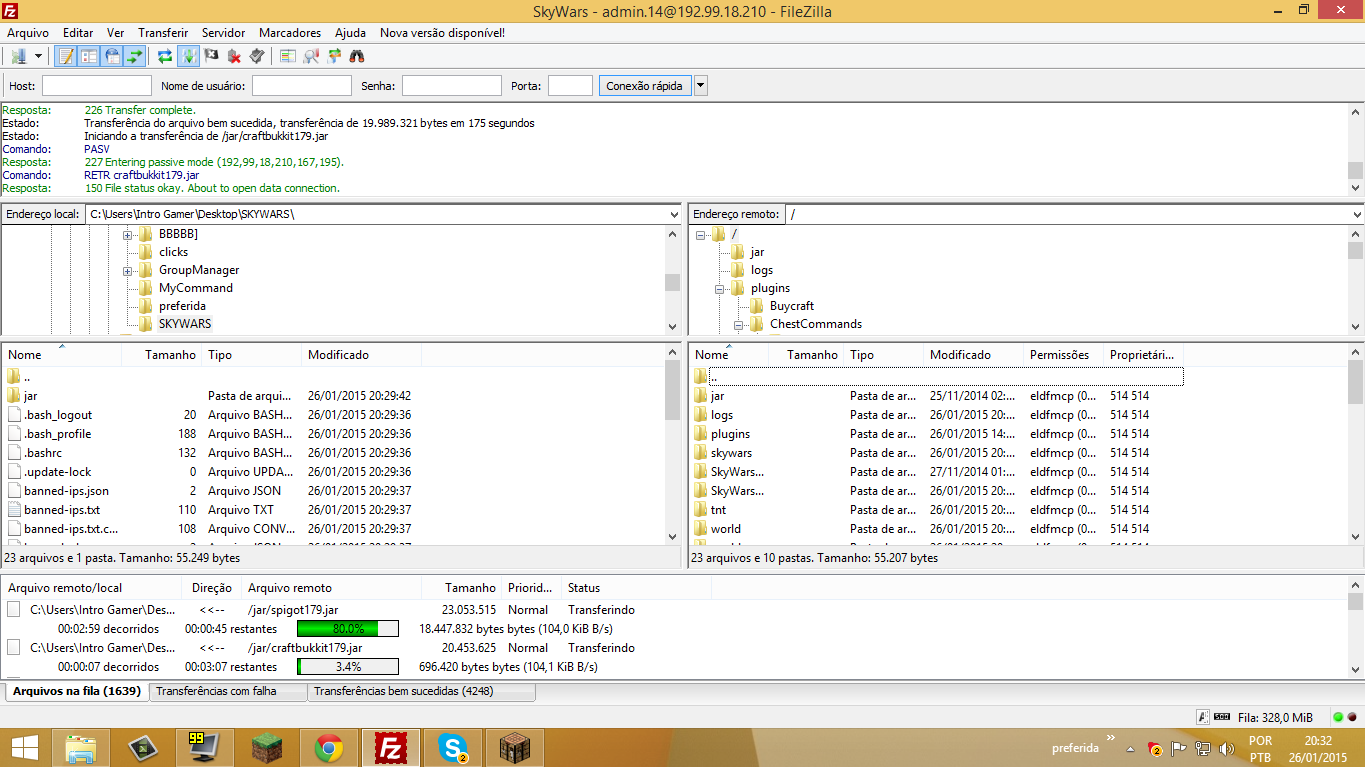This screenshot has height=767, width=1365.
Task: Click the 80.0% transfer progress bar
Action: click(x=348, y=629)
